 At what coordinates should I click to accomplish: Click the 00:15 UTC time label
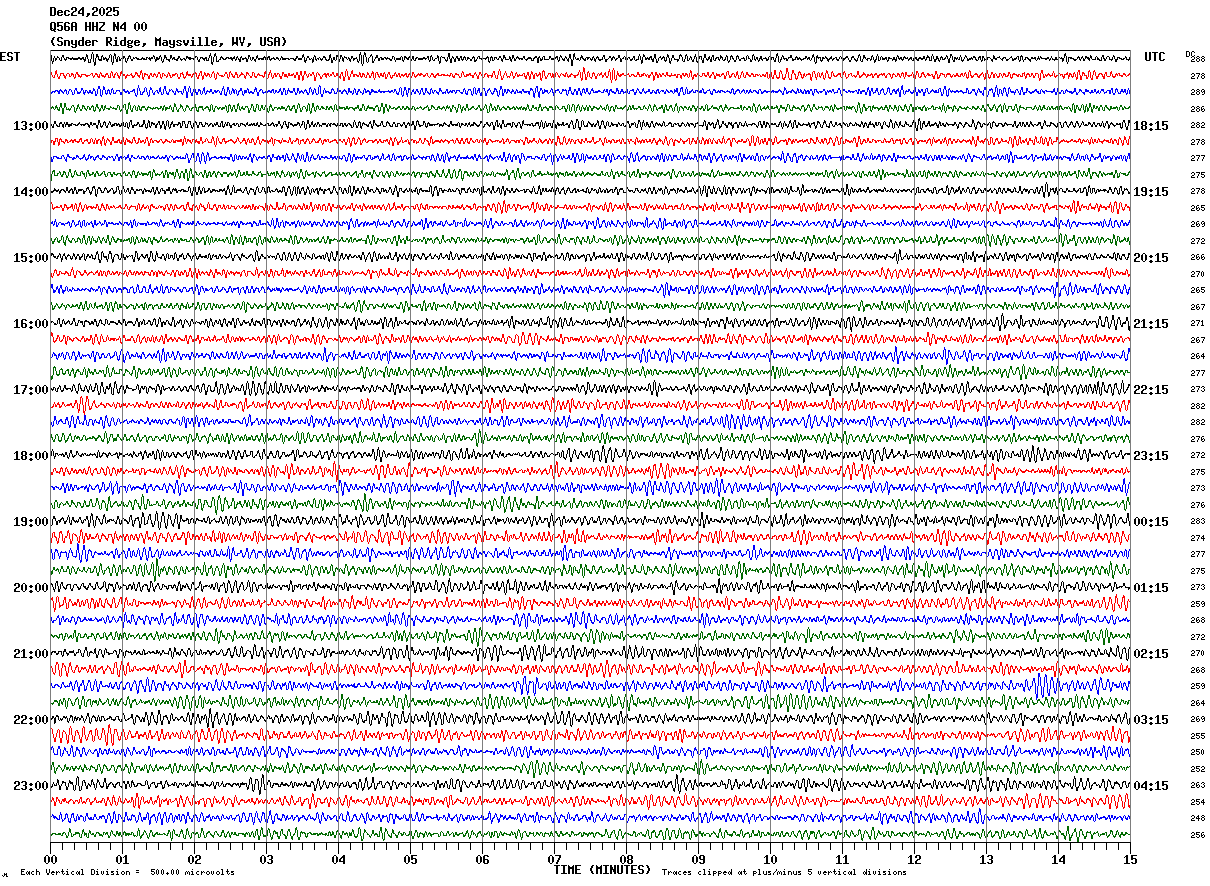(x=1151, y=522)
